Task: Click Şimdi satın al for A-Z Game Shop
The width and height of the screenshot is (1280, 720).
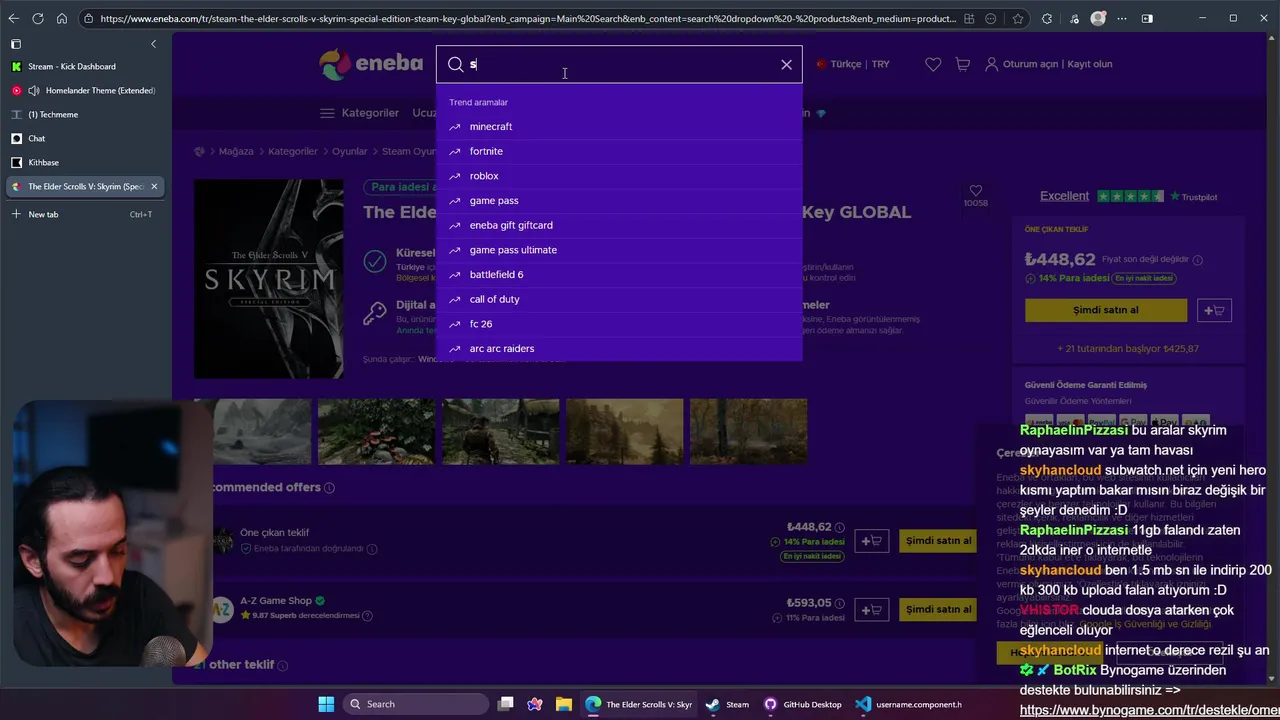Action: click(x=938, y=609)
